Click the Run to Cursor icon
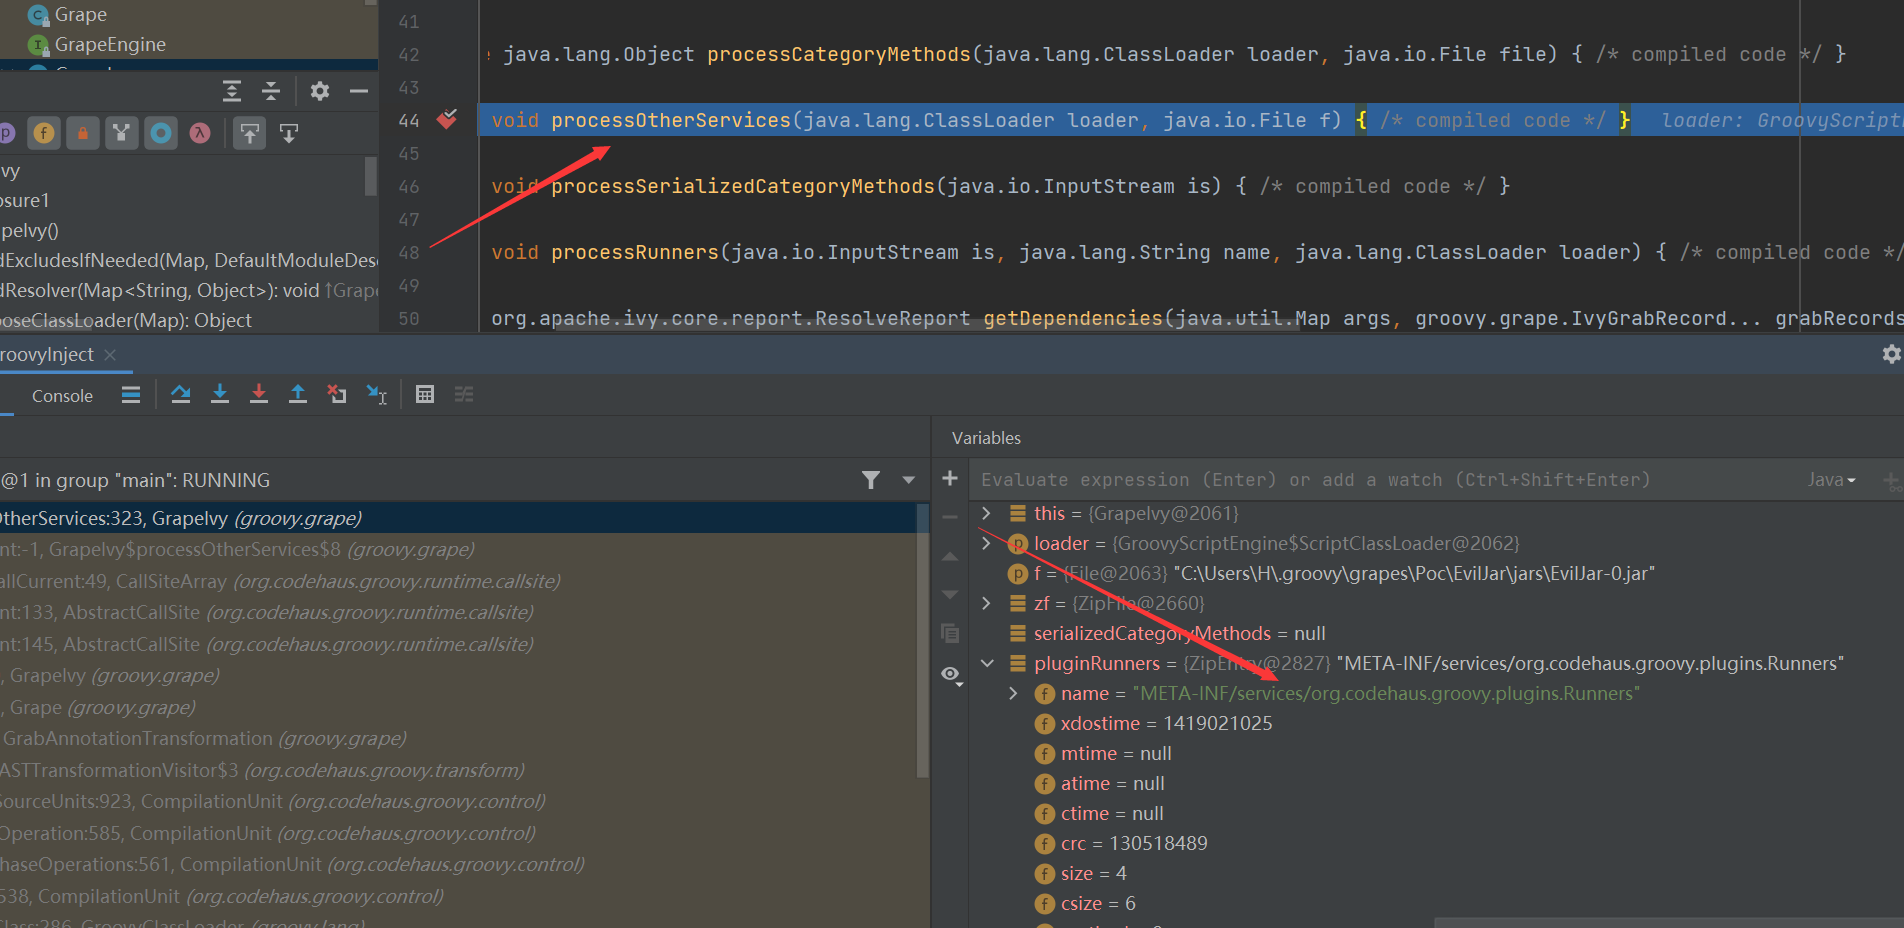The height and width of the screenshot is (928, 1904). click(x=376, y=395)
